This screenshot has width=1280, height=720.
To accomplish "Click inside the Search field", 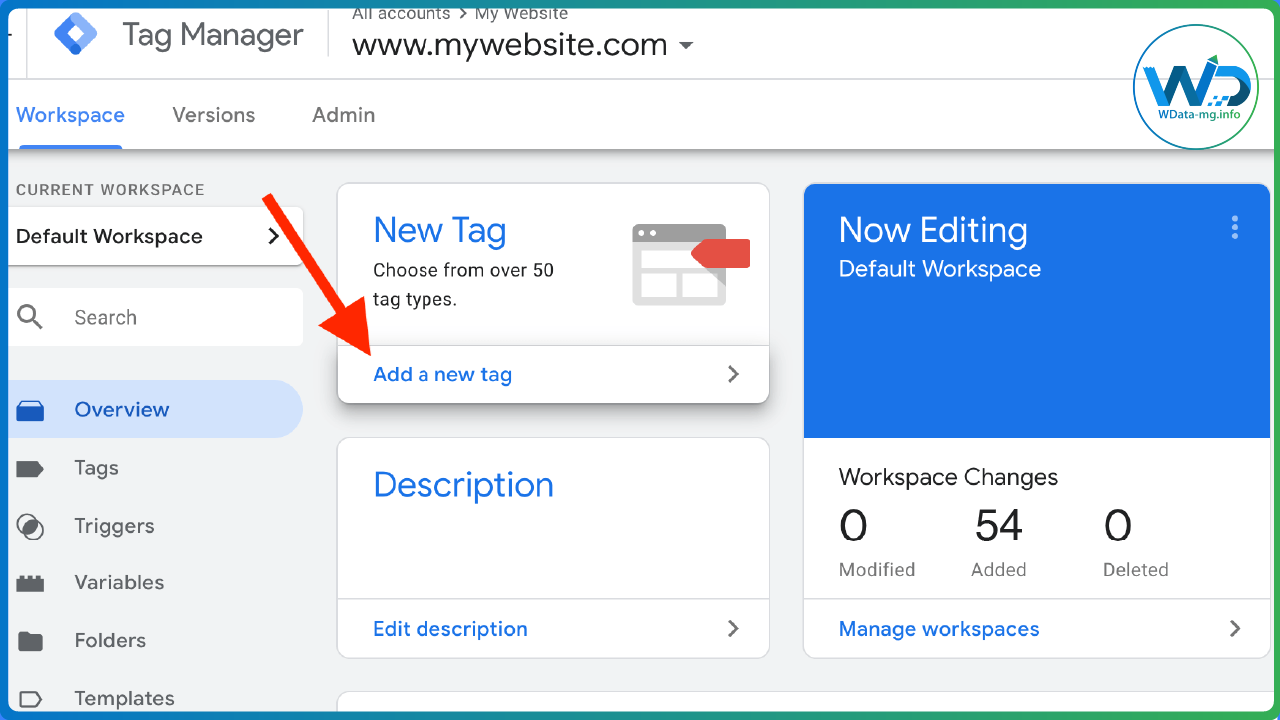I will [150, 317].
